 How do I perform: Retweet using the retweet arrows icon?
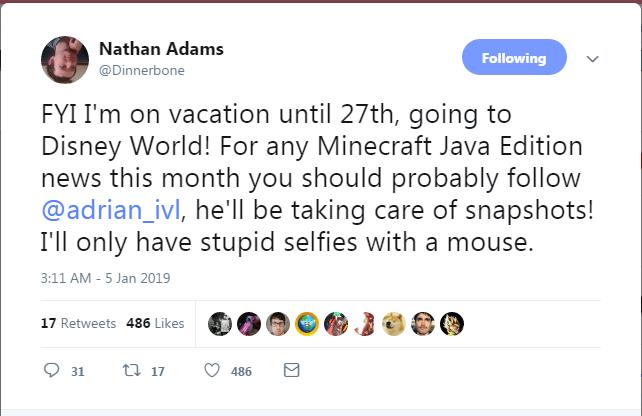pyautogui.click(x=131, y=371)
